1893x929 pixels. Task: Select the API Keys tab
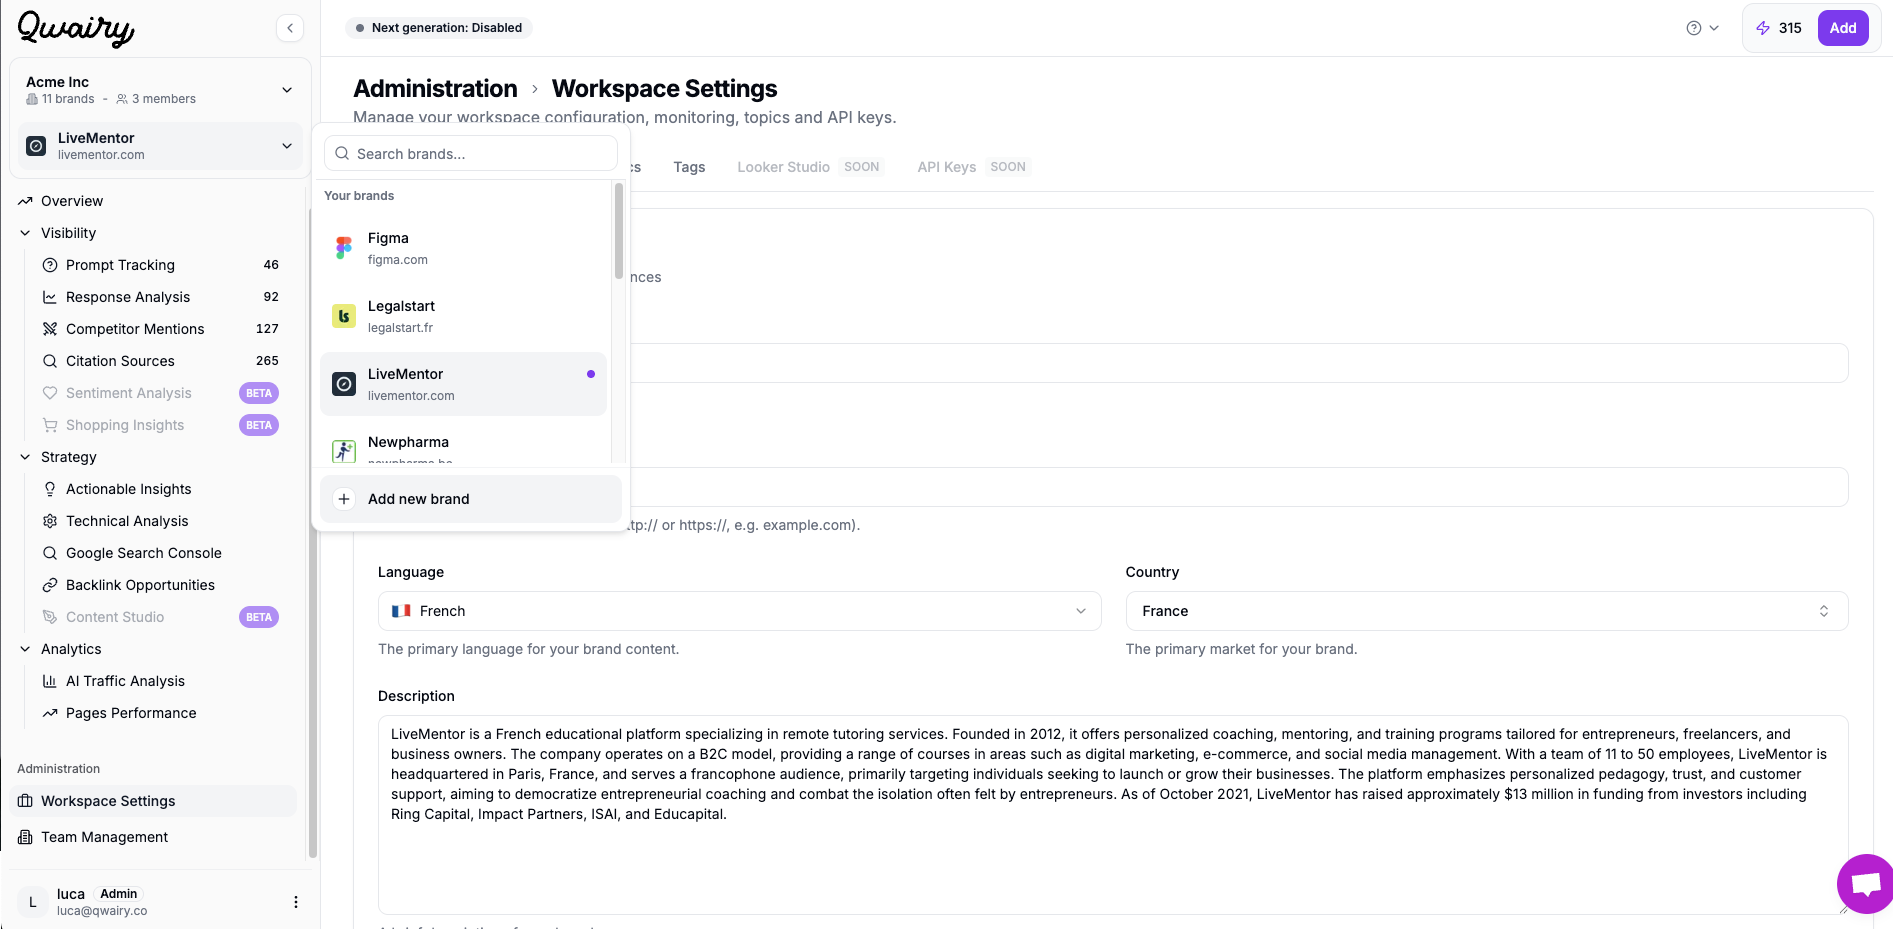tap(973, 167)
